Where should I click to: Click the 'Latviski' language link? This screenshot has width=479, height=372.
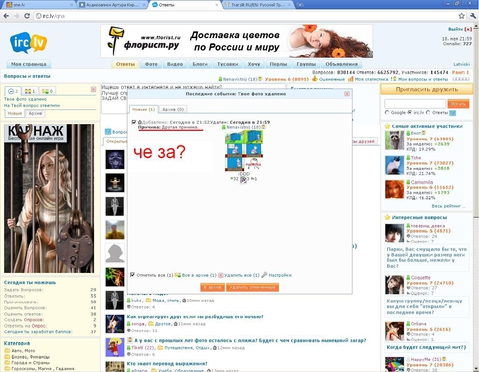coord(462,64)
